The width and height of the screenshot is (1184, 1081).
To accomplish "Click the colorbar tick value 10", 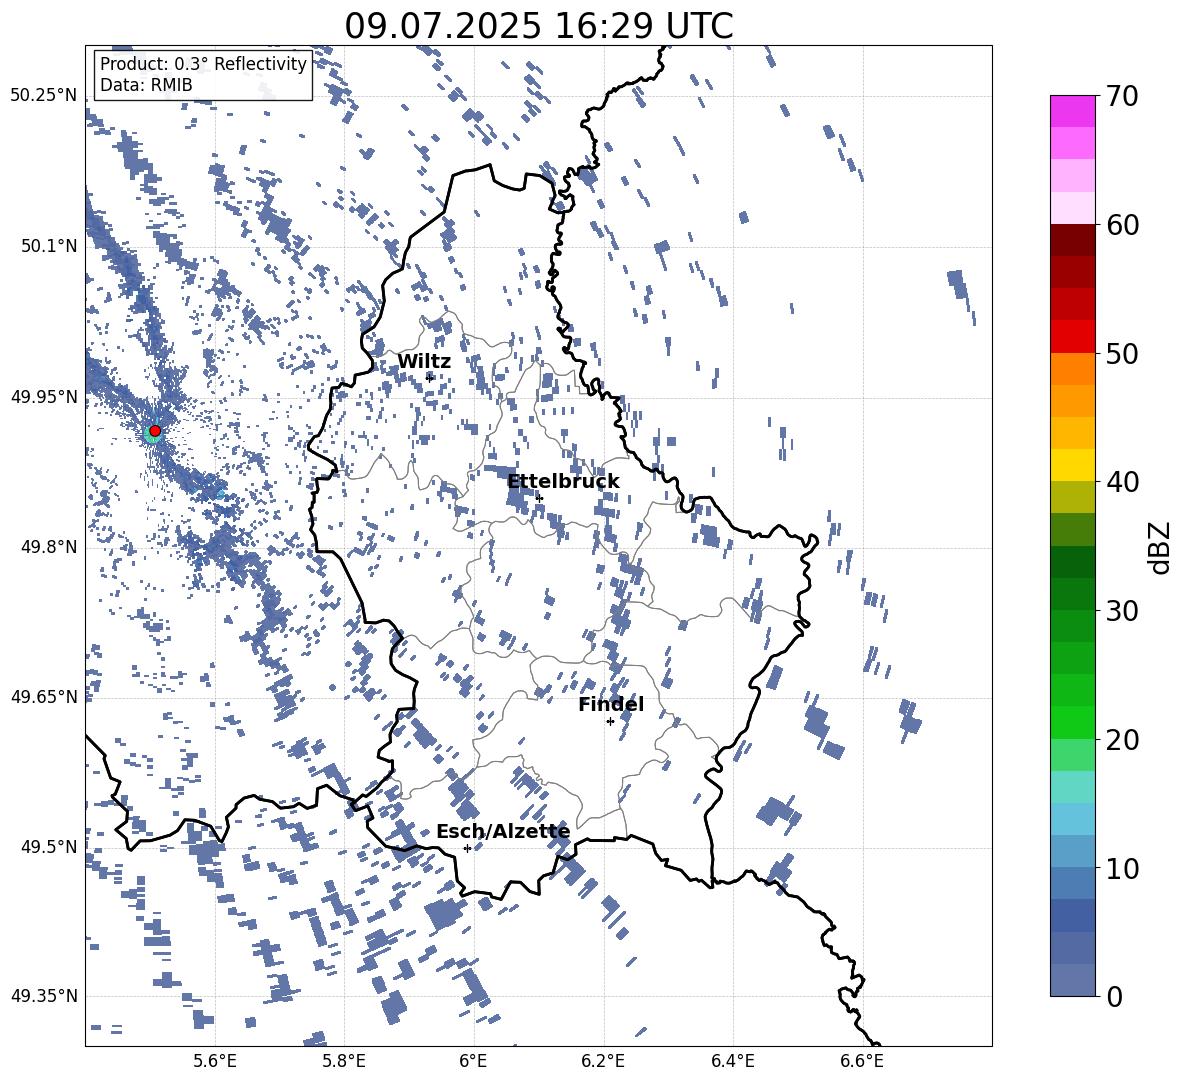I will click(x=1122, y=868).
